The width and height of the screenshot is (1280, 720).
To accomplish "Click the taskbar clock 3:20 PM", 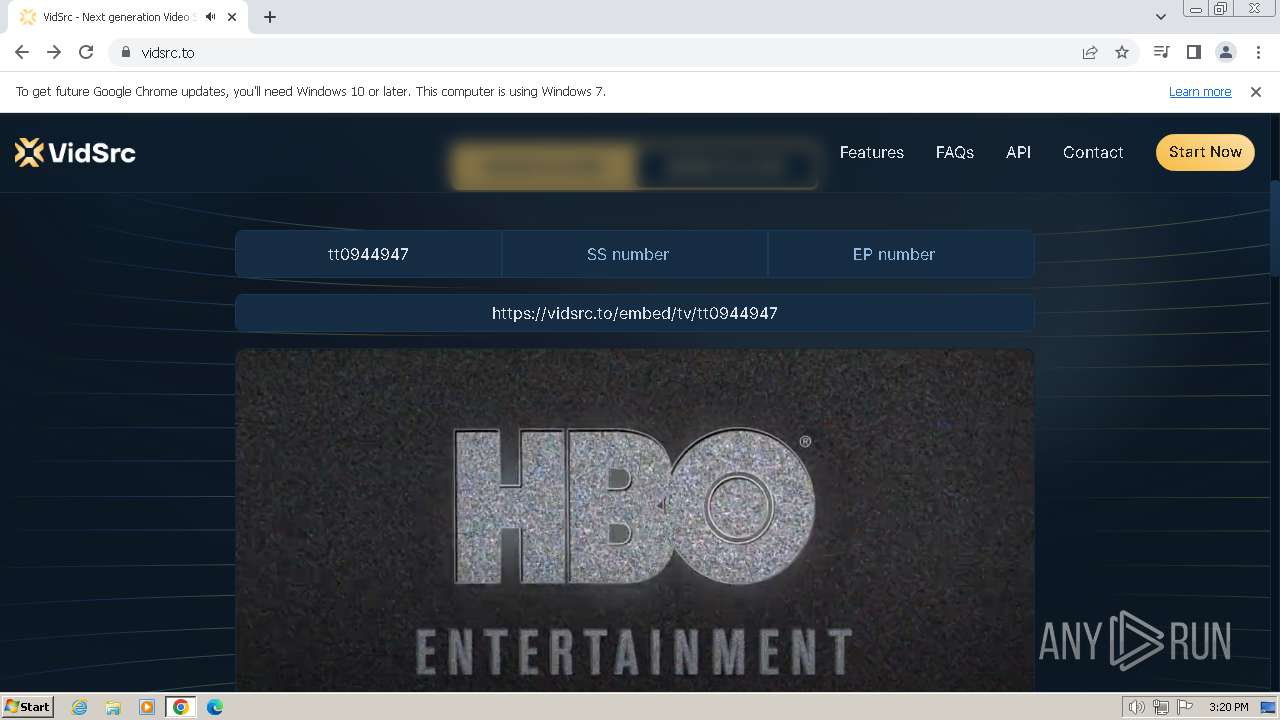I will coord(1228,707).
